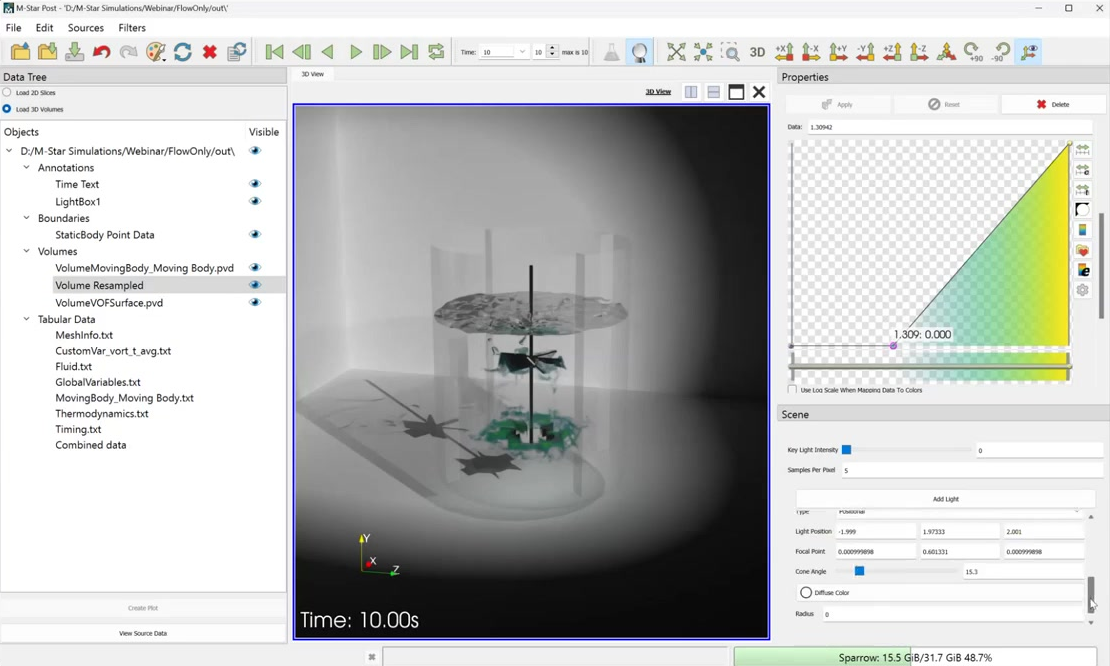
Task: Collapse the Annotations tree group
Action: coord(26,168)
